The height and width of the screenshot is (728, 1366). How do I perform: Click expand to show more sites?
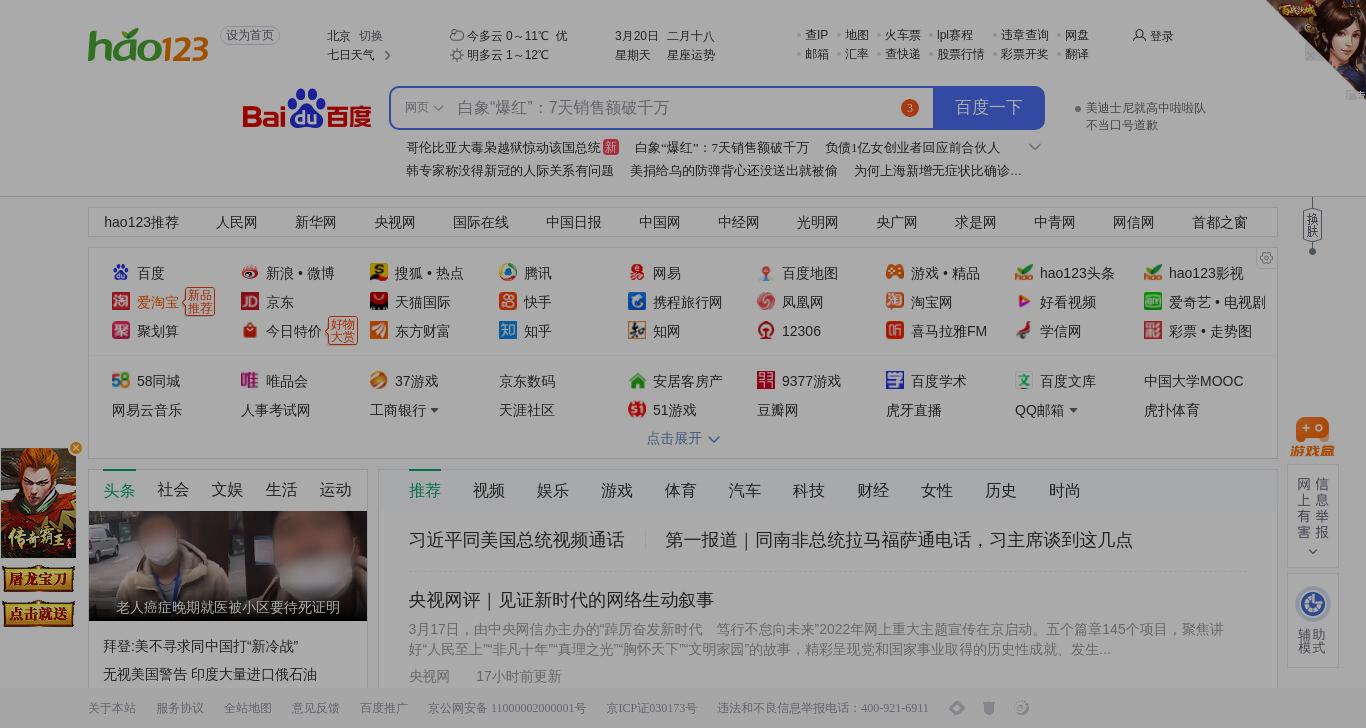(x=683, y=438)
